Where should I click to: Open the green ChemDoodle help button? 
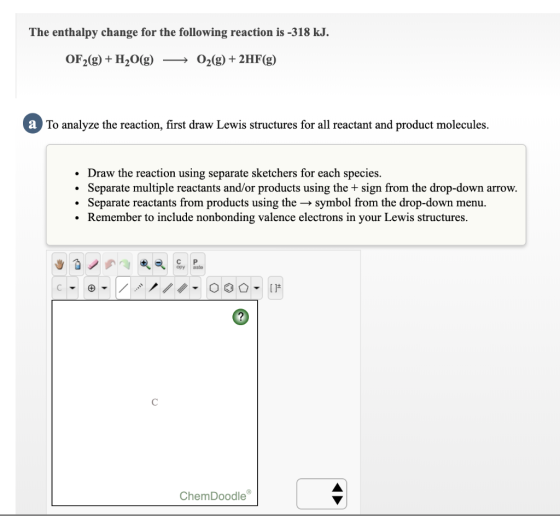tap(241, 317)
